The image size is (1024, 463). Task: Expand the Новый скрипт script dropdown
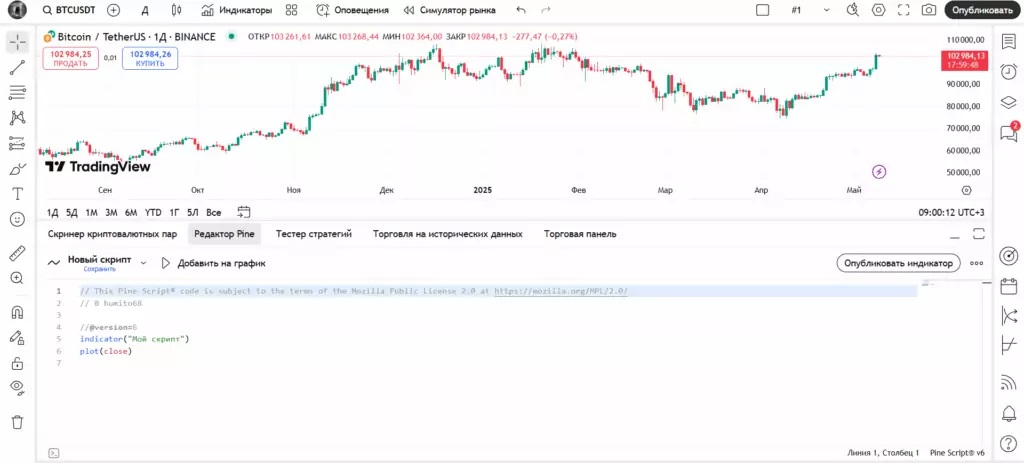(144, 262)
